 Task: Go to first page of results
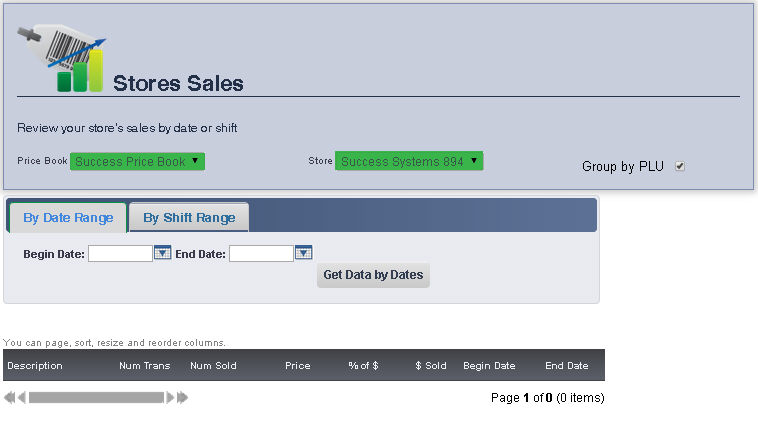tap(9, 398)
